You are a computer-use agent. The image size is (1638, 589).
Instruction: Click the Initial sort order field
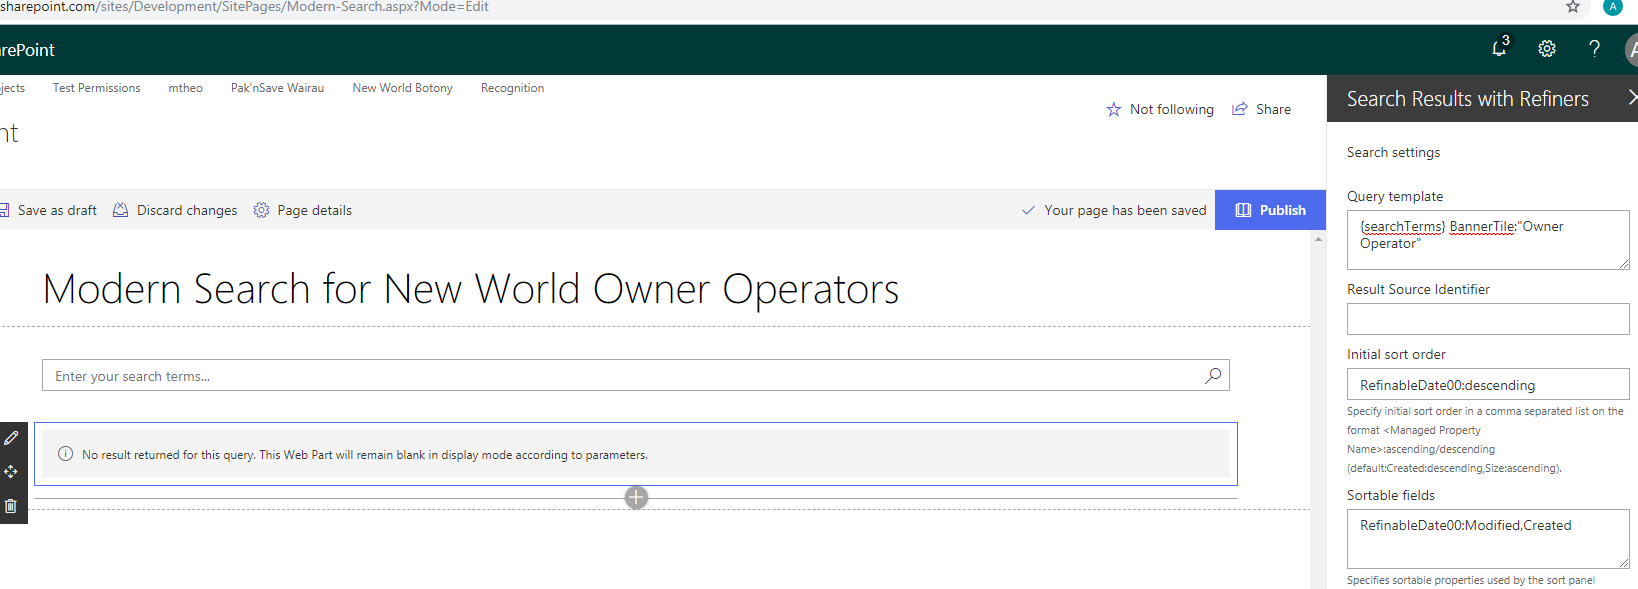pos(1488,384)
